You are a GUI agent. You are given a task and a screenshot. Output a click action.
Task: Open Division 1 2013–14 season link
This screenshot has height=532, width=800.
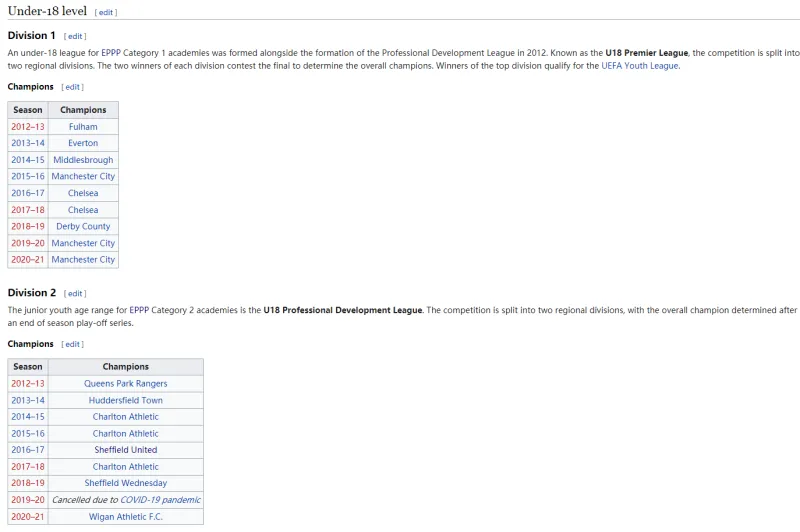[28, 143]
